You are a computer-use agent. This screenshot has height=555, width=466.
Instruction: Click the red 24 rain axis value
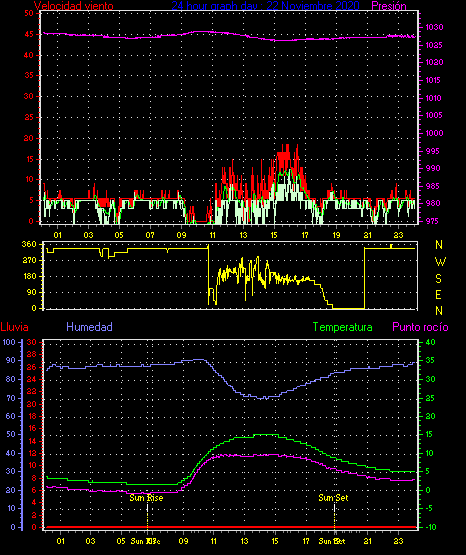pos(32,379)
